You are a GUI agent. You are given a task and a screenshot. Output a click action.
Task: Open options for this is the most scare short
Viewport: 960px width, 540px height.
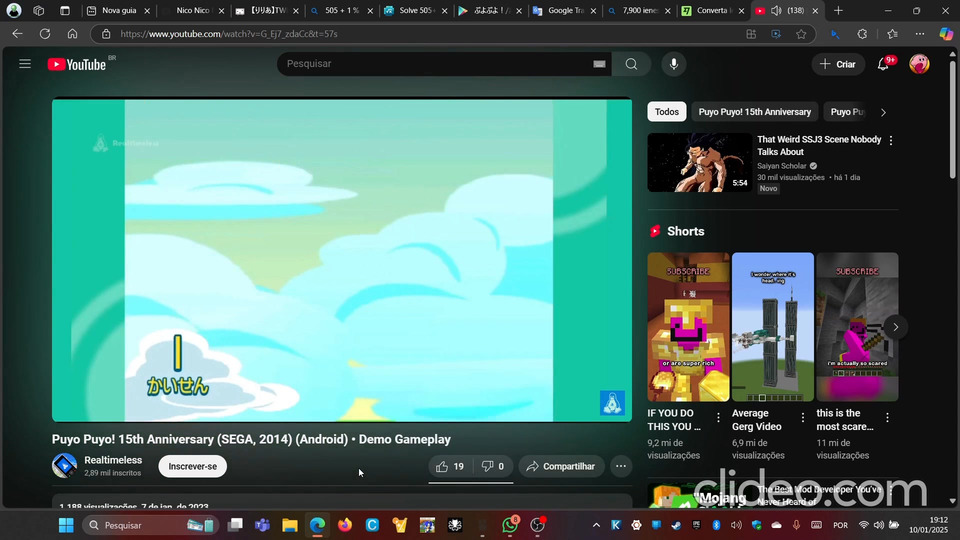pos(887,418)
